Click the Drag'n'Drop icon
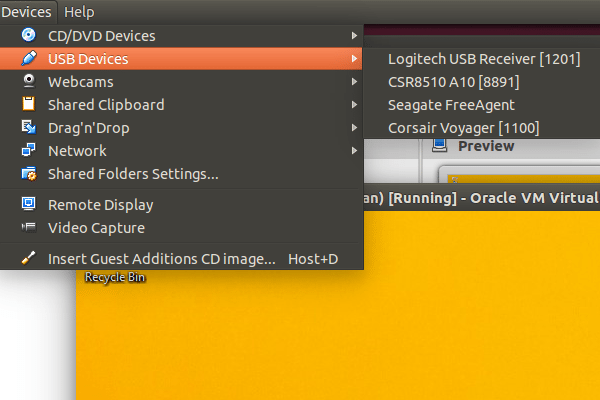The width and height of the screenshot is (600, 400). pyautogui.click(x=29, y=127)
